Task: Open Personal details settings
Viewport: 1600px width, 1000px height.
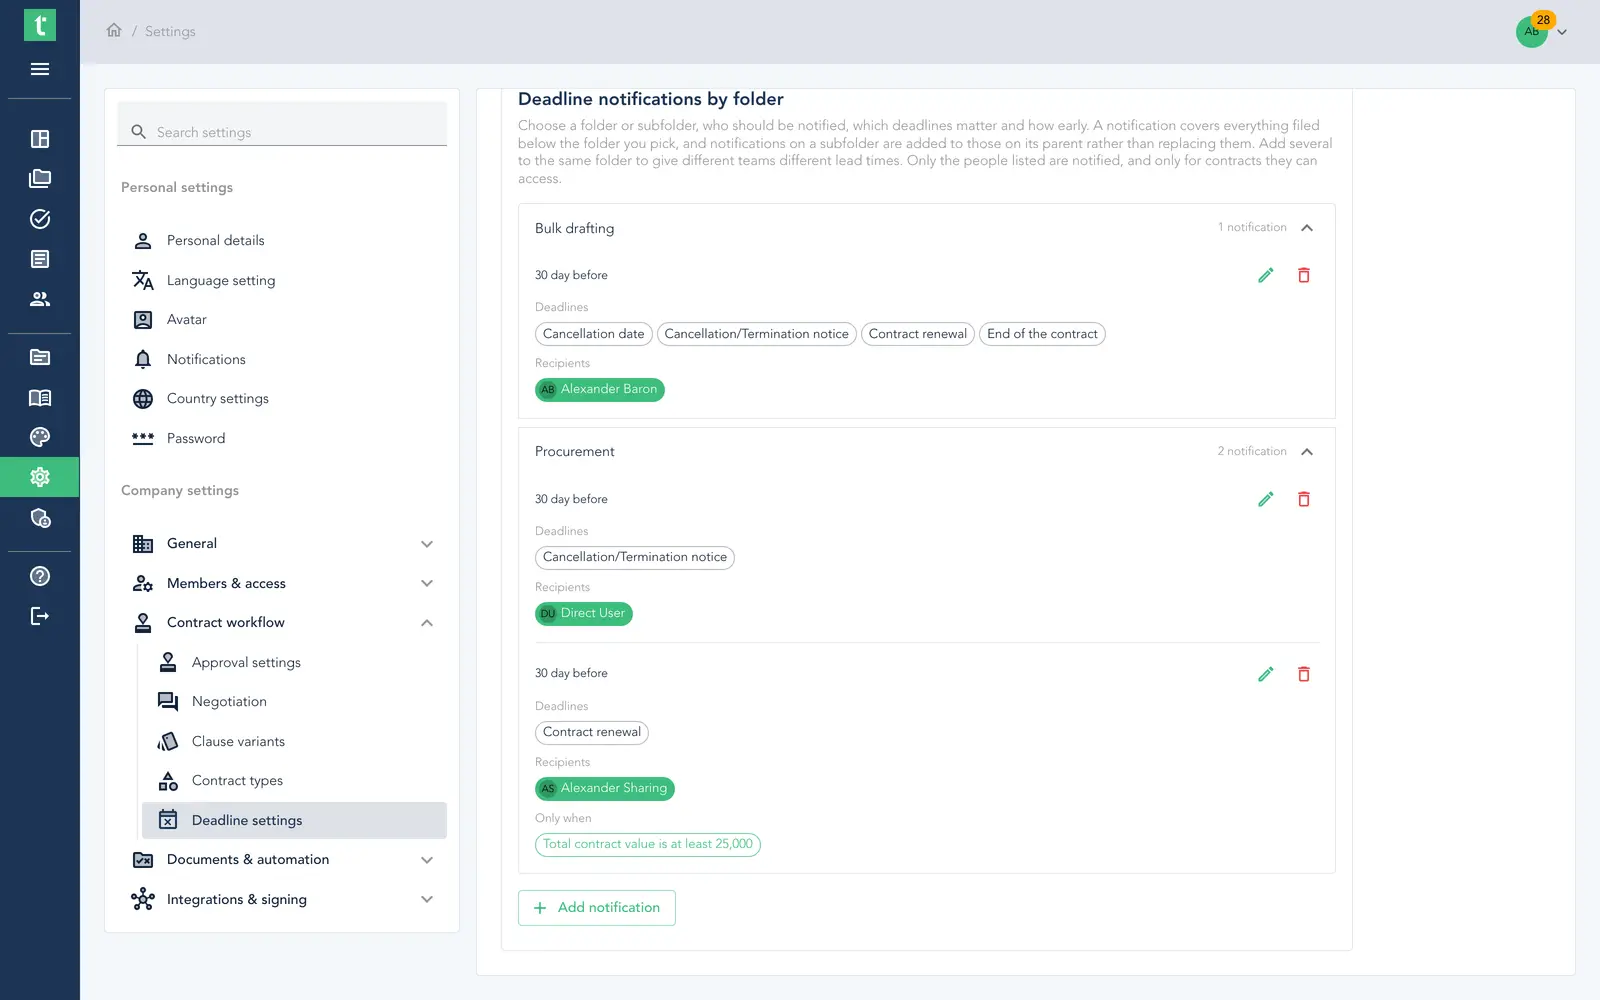Action: (282, 241)
